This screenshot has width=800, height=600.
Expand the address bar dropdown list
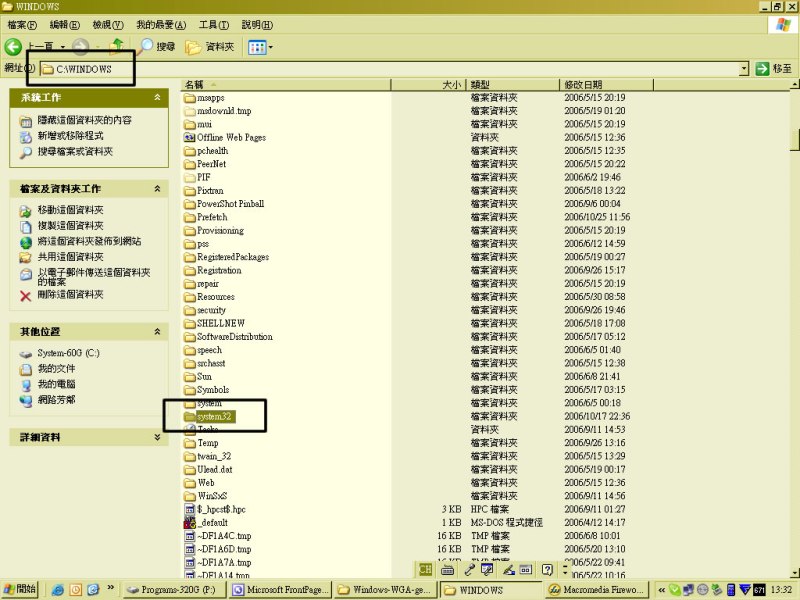click(x=744, y=68)
